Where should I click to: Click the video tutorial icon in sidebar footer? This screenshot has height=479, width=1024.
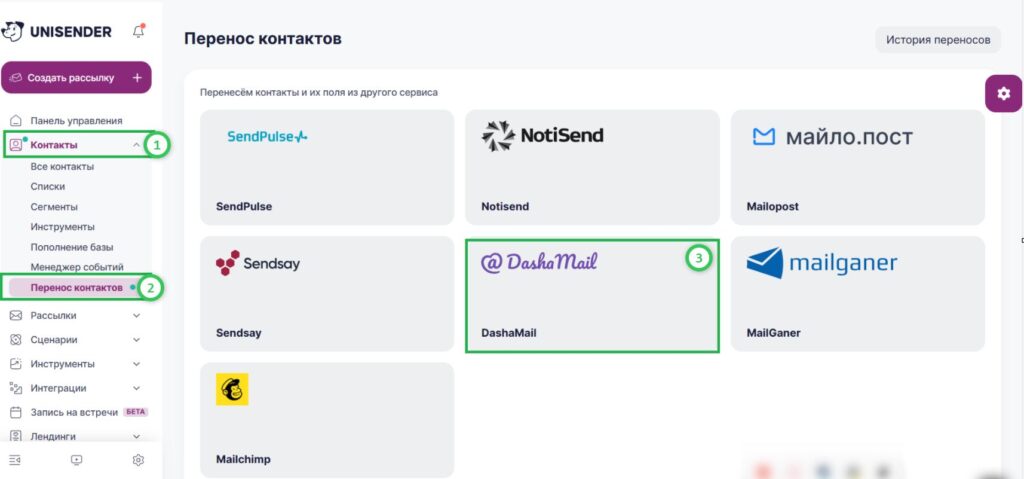(x=76, y=460)
